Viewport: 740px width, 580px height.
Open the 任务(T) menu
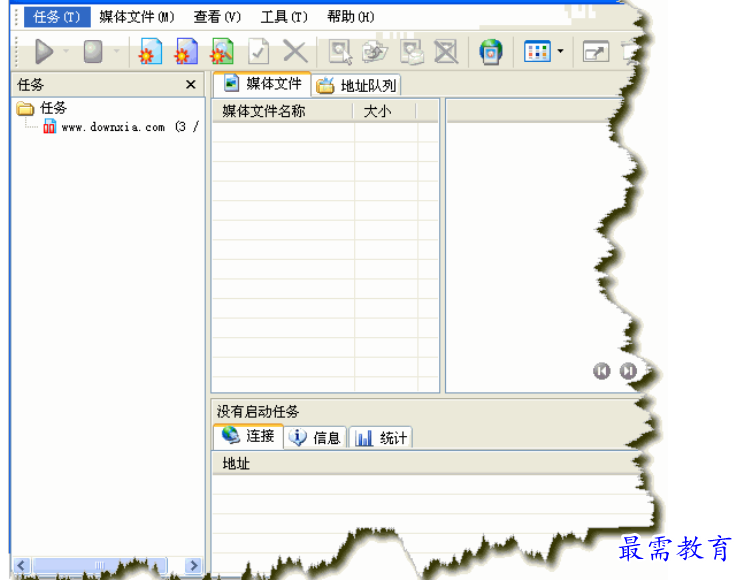[x=57, y=17]
